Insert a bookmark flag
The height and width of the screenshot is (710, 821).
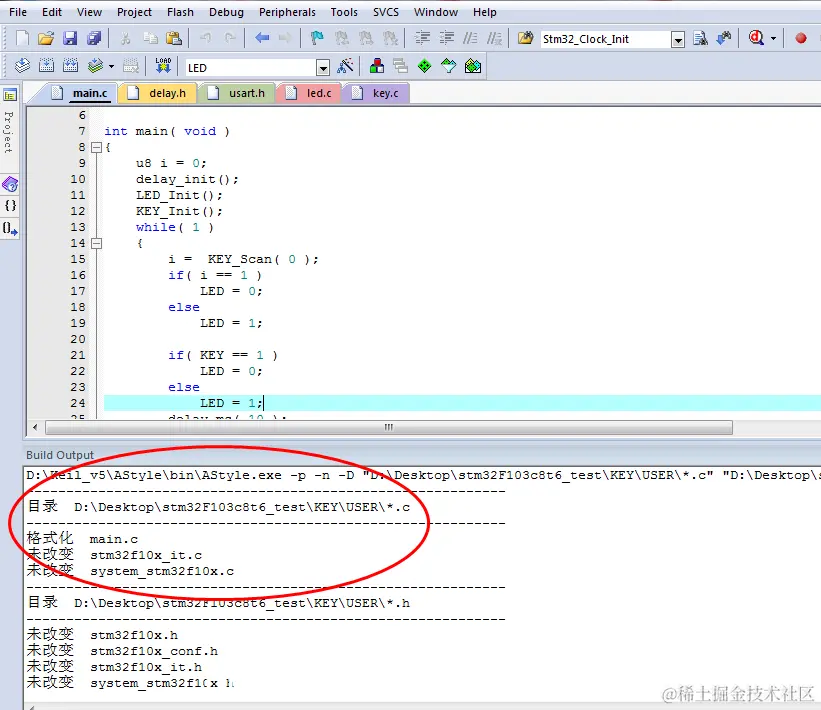tap(317, 38)
